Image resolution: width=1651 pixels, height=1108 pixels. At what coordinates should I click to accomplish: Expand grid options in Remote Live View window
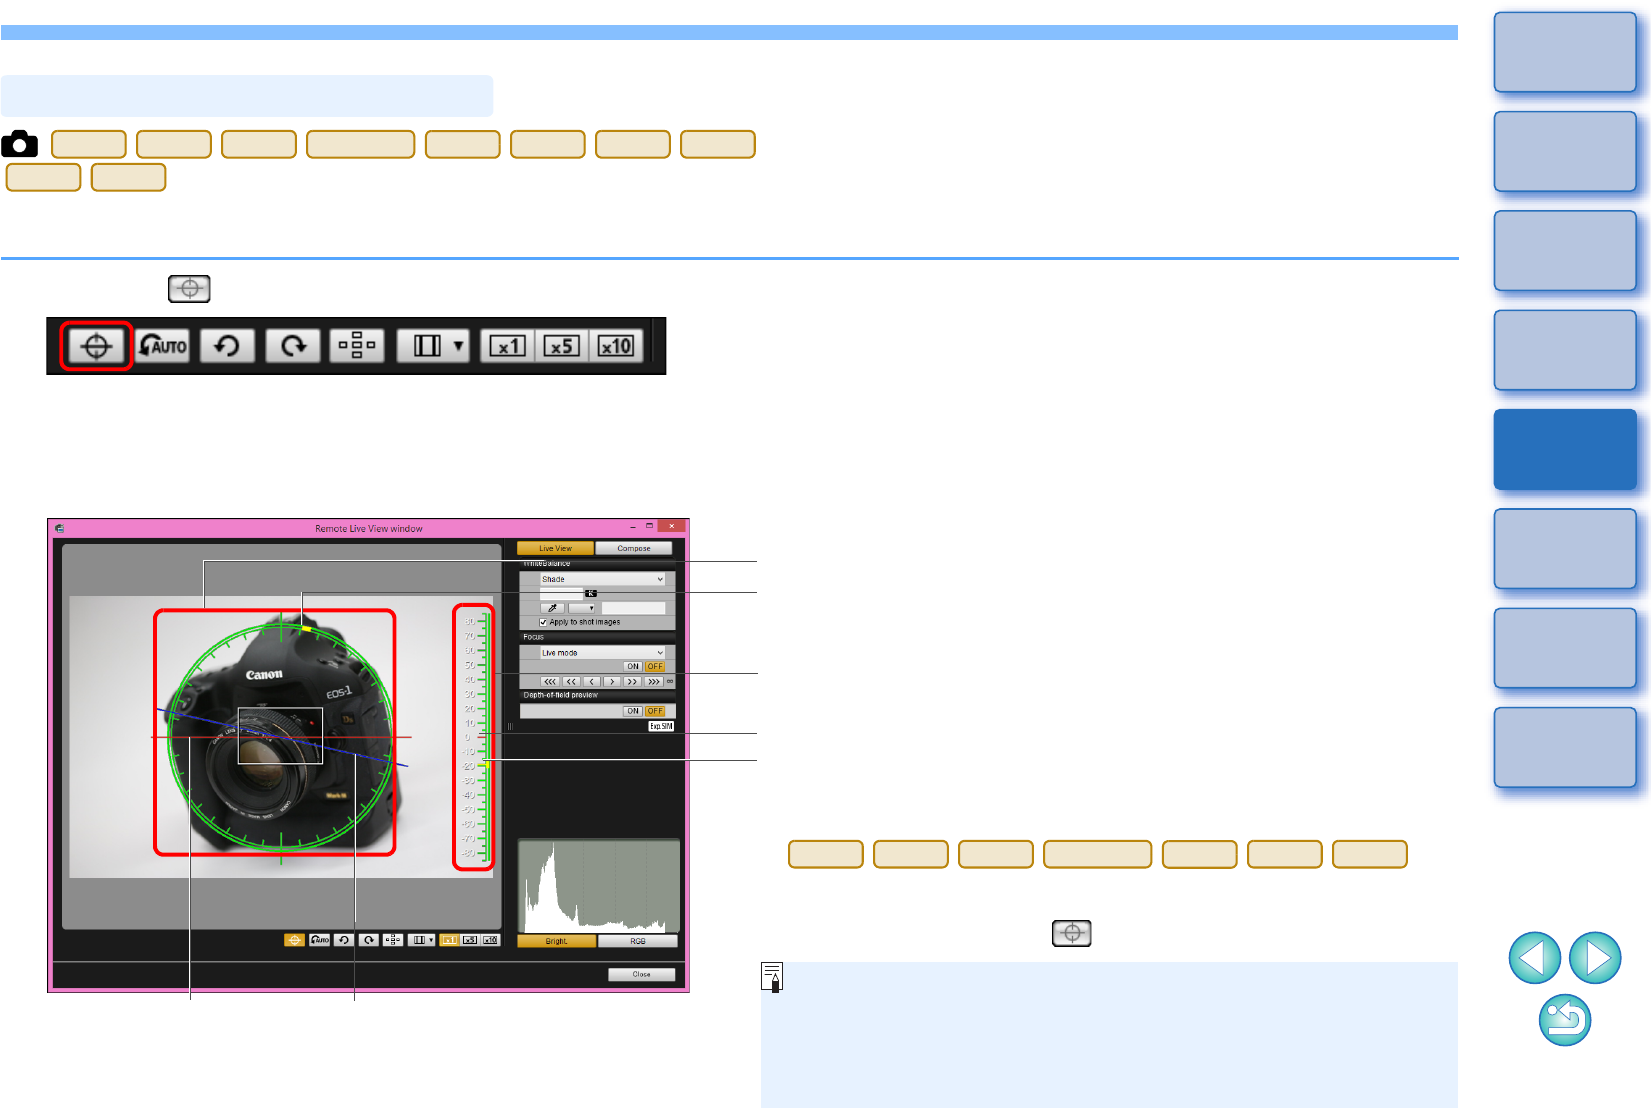click(422, 940)
